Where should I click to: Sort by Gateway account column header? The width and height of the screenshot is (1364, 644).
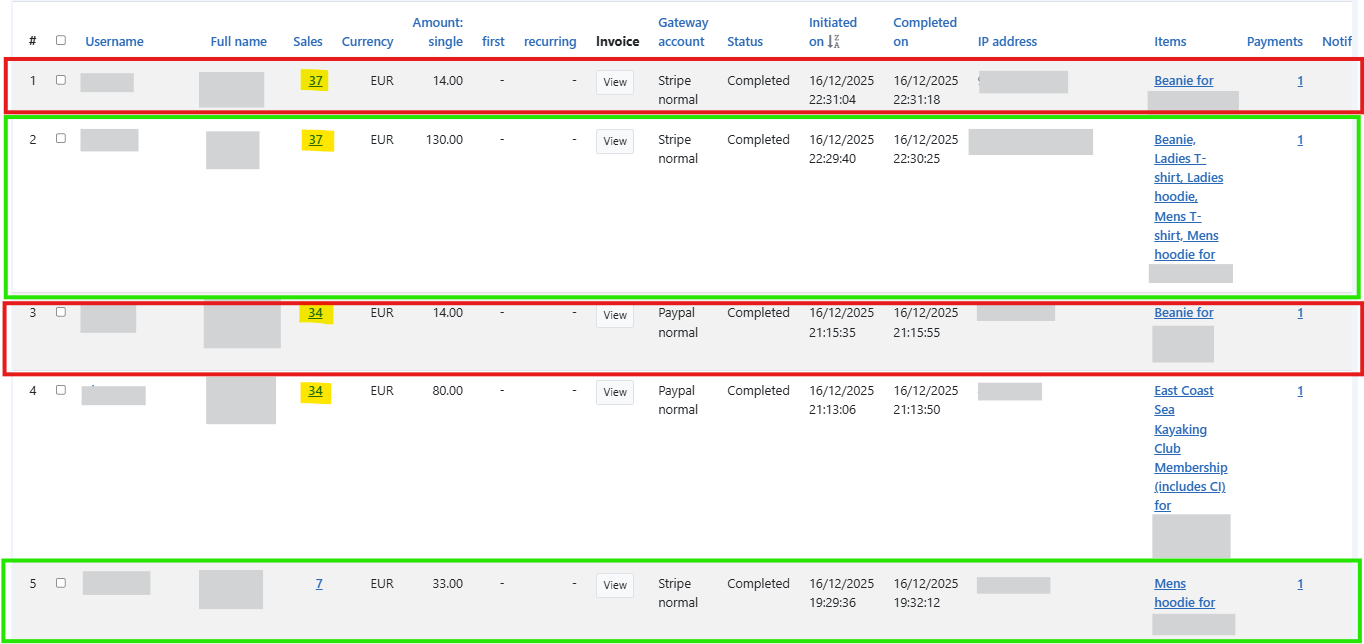pyautogui.click(x=683, y=32)
